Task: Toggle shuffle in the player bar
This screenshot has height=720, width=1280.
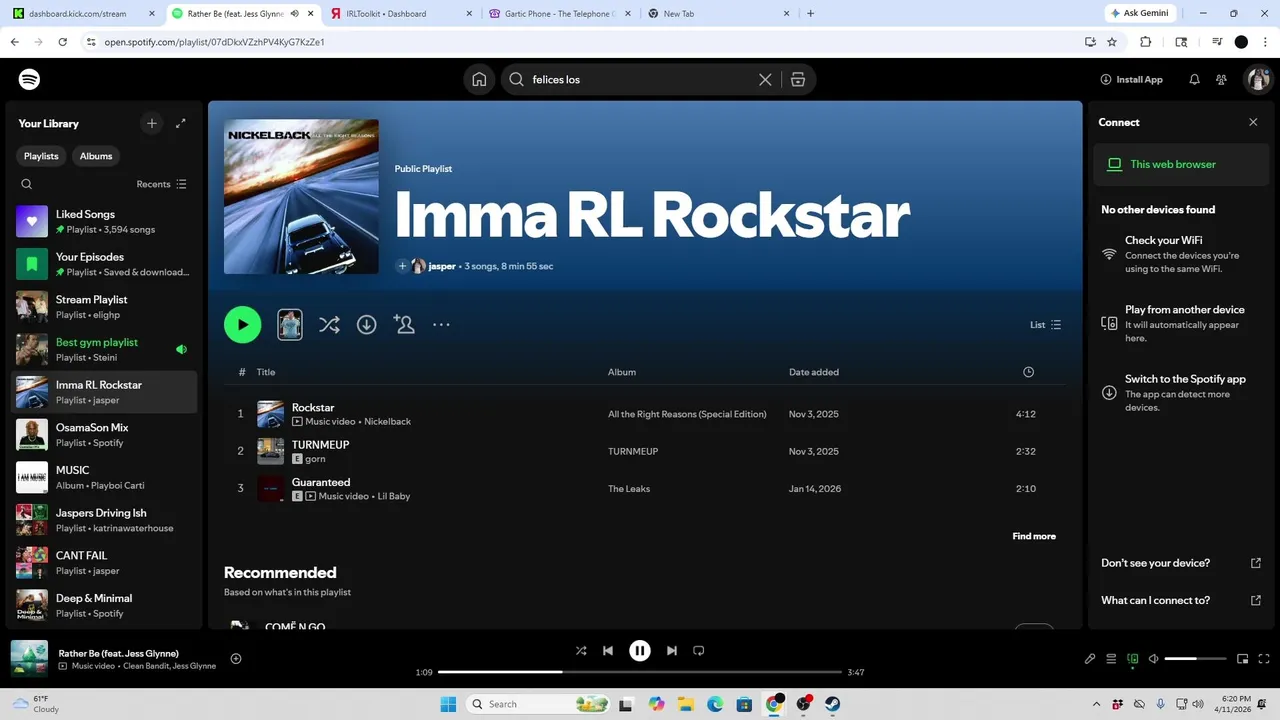Action: (581, 650)
